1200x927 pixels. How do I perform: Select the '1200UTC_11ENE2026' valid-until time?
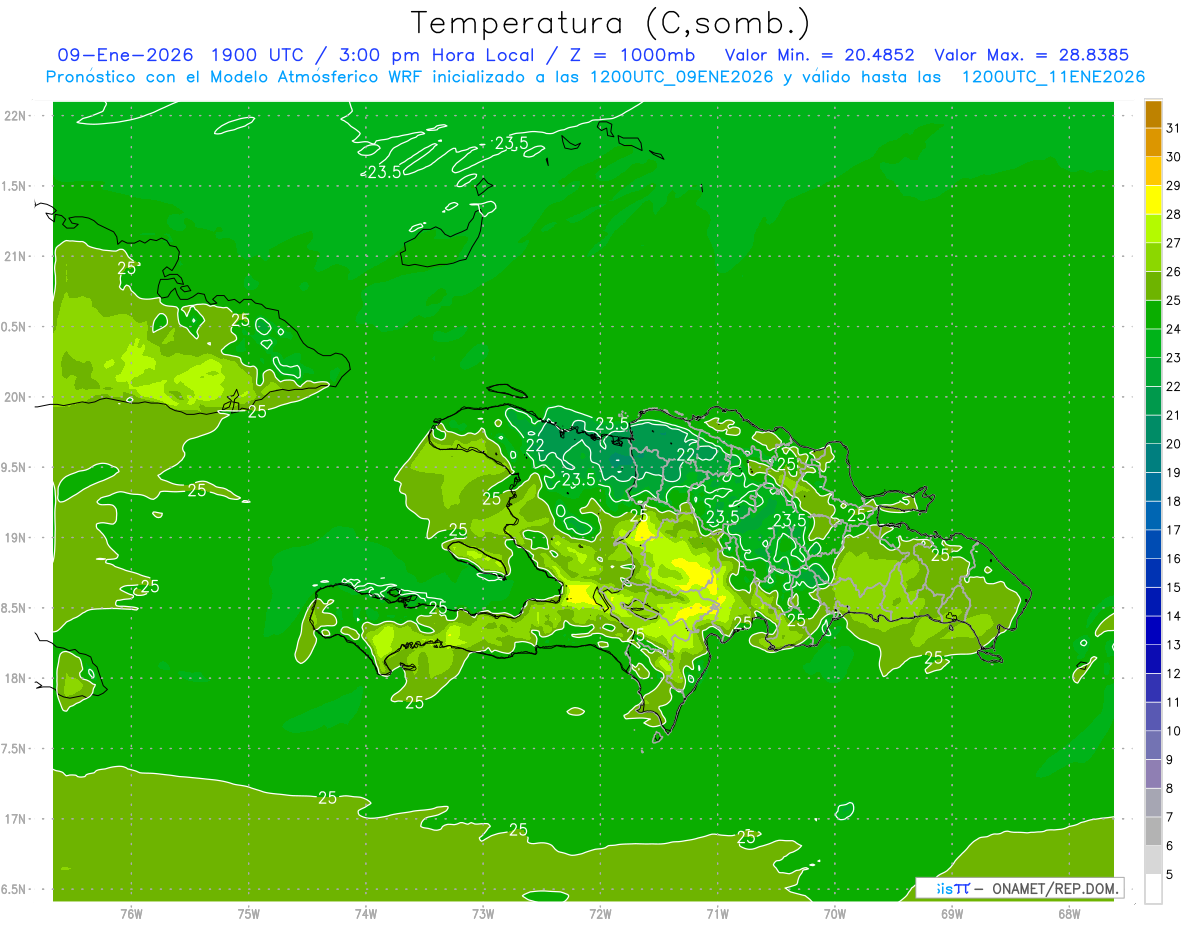(1053, 77)
